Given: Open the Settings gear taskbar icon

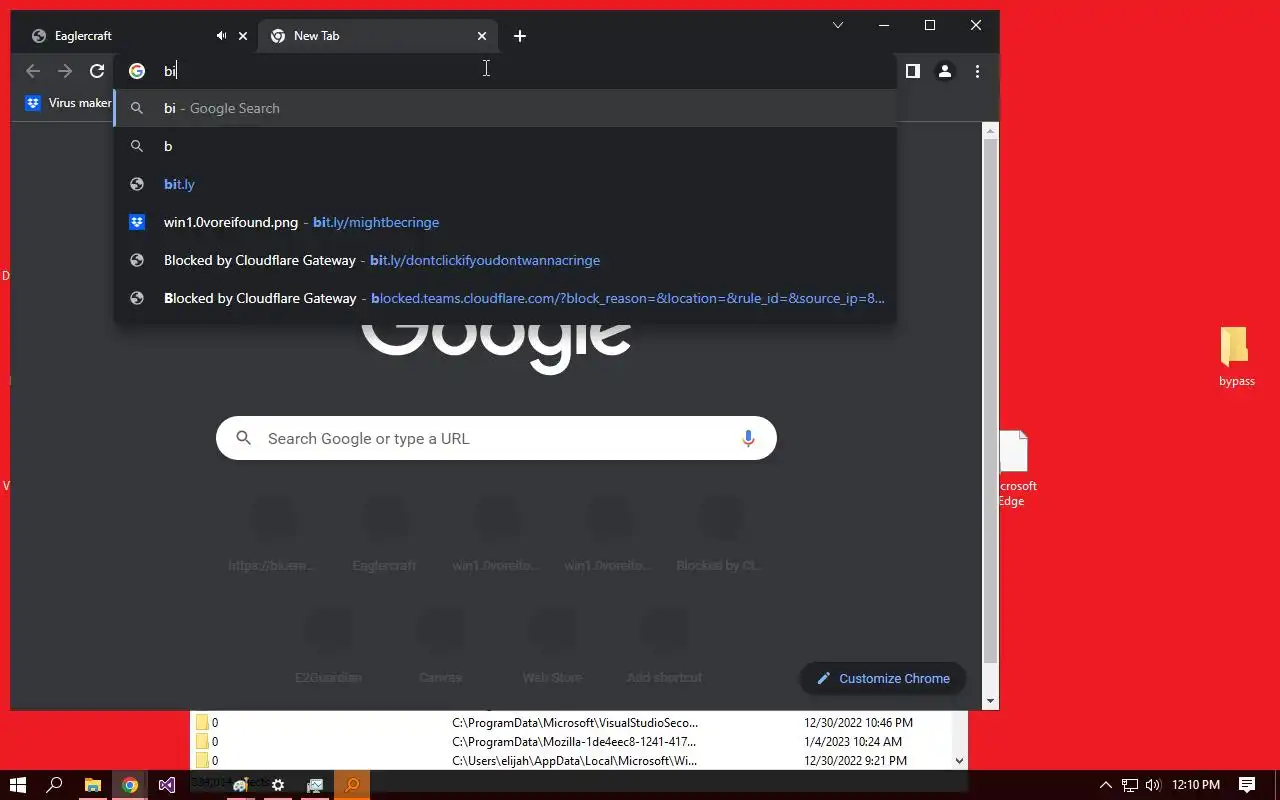Looking at the screenshot, I should [x=278, y=785].
